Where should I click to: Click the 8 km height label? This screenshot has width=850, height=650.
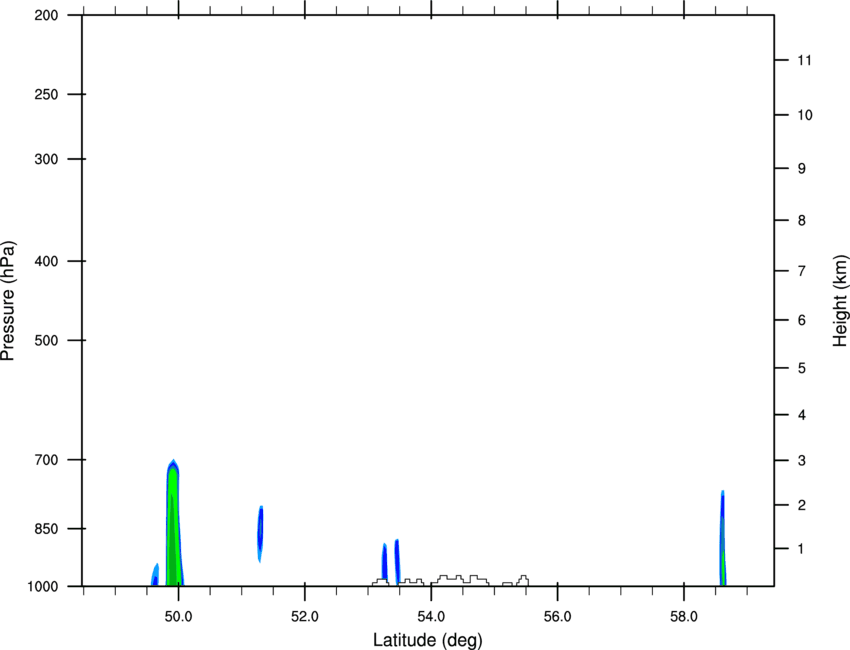(802, 220)
